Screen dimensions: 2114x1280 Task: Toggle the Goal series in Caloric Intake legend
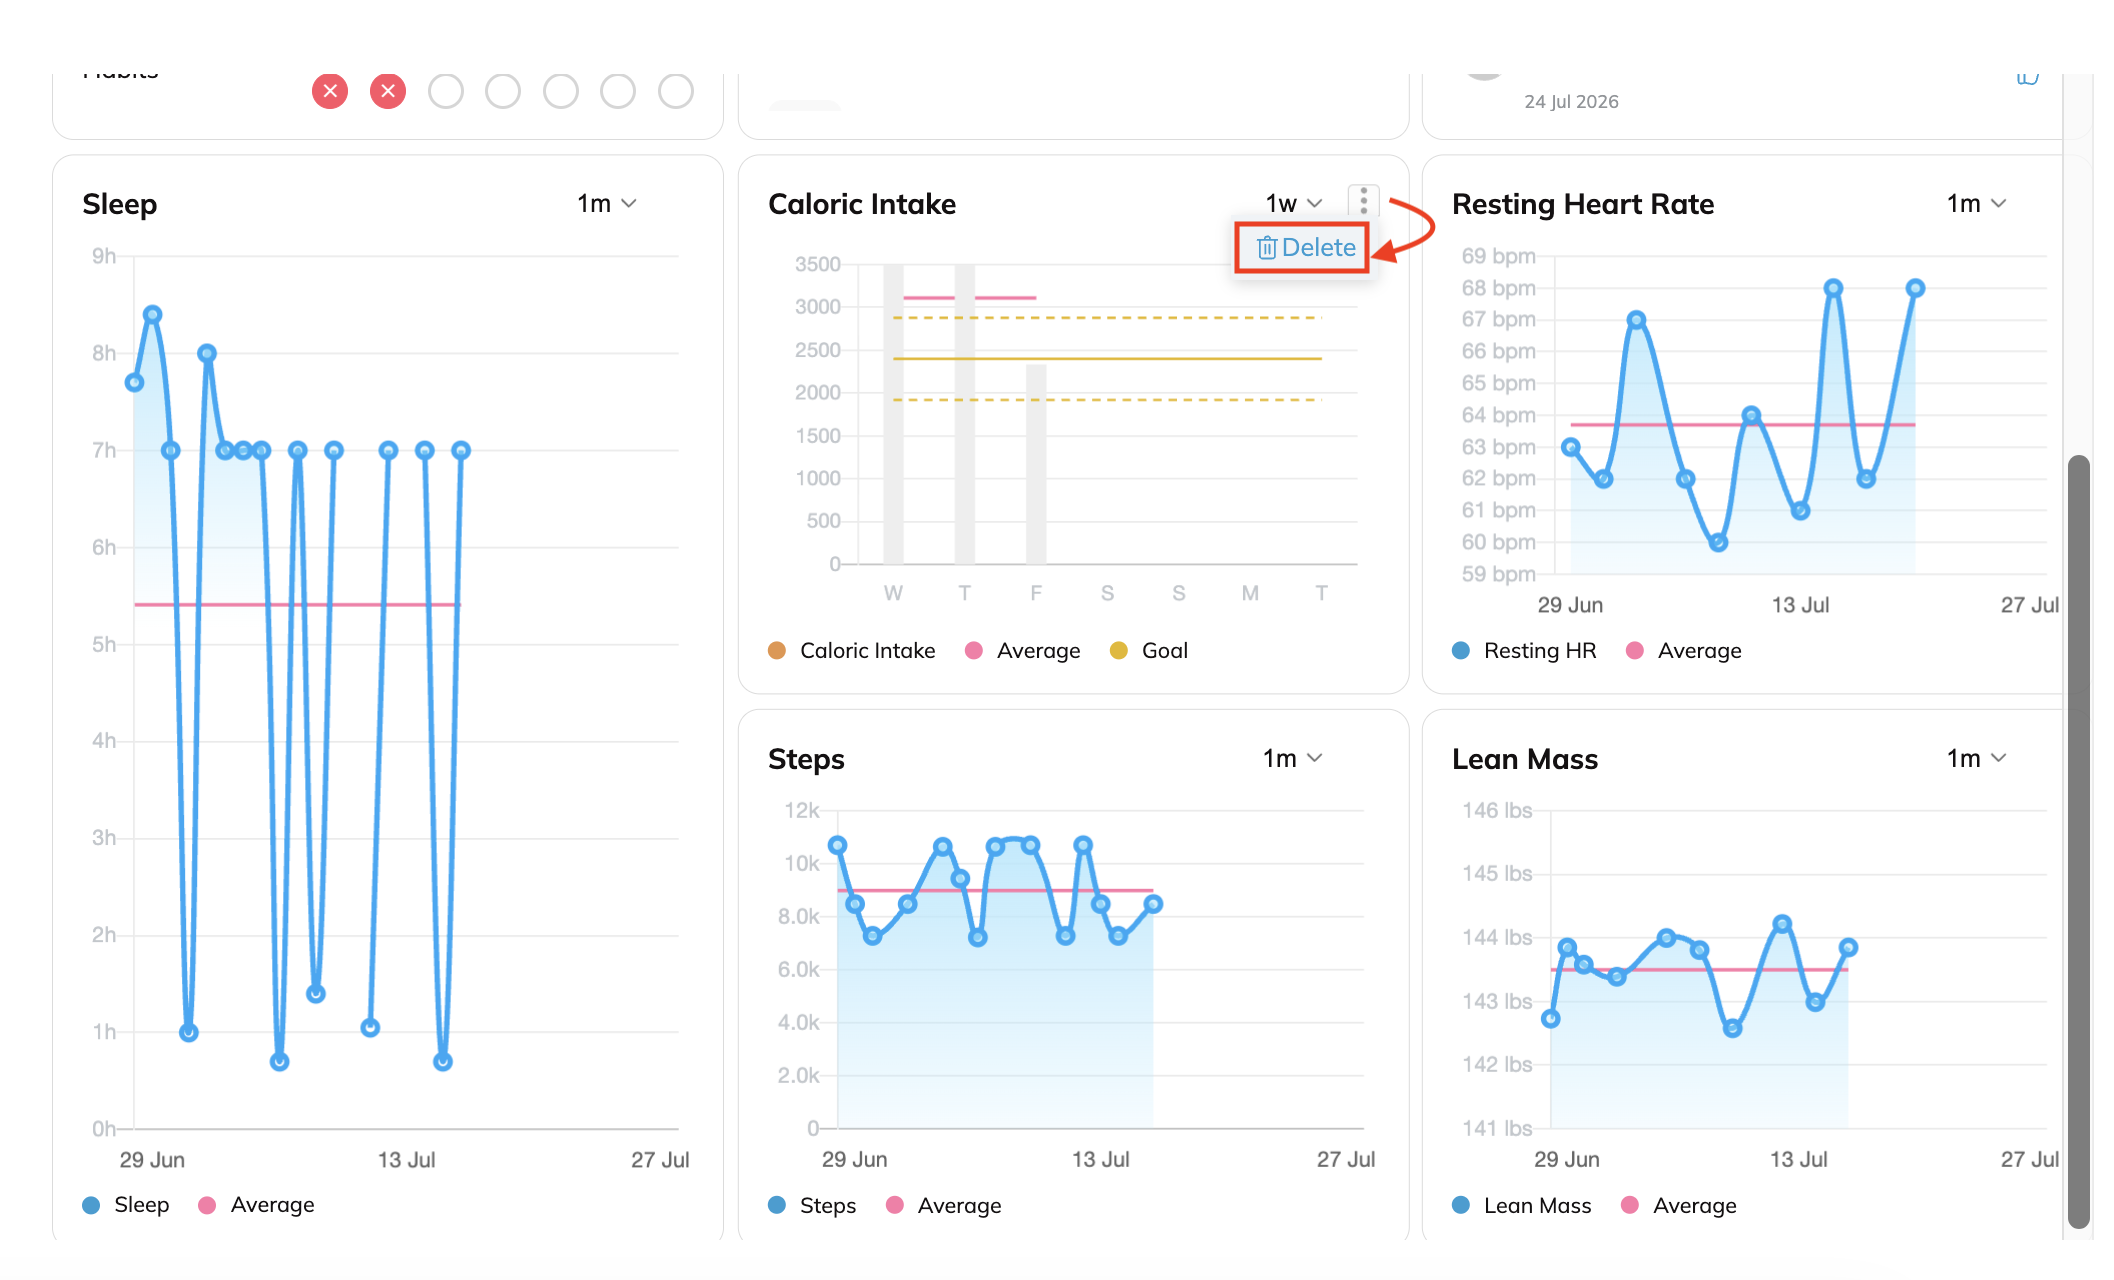tap(1149, 651)
